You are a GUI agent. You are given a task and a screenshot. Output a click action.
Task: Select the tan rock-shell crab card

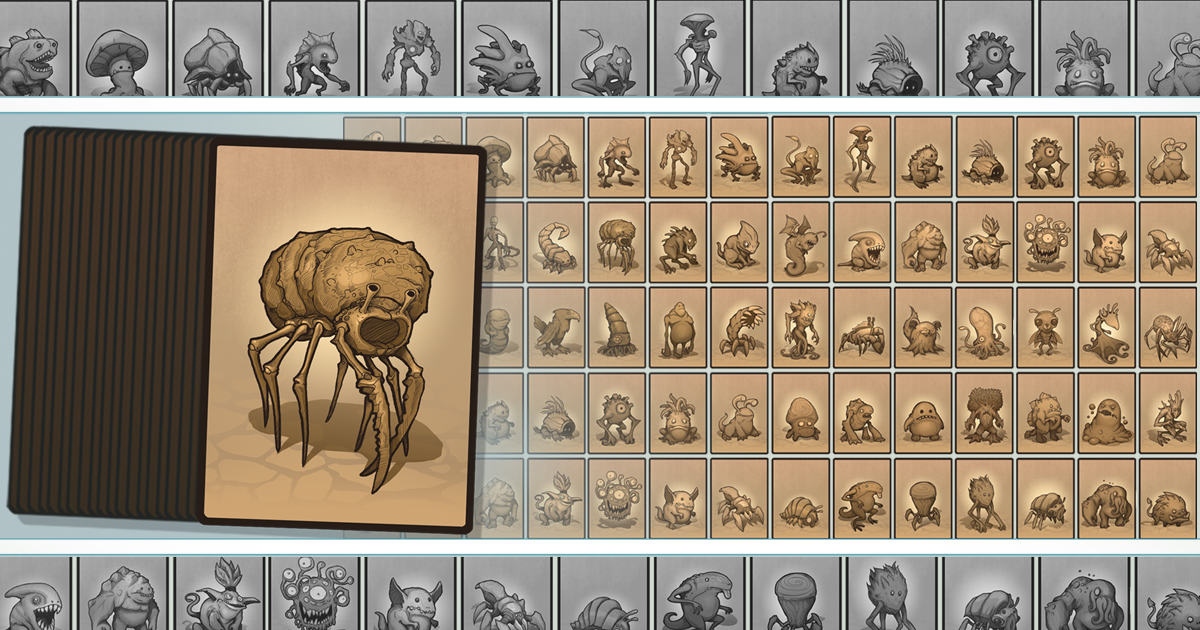(556, 156)
